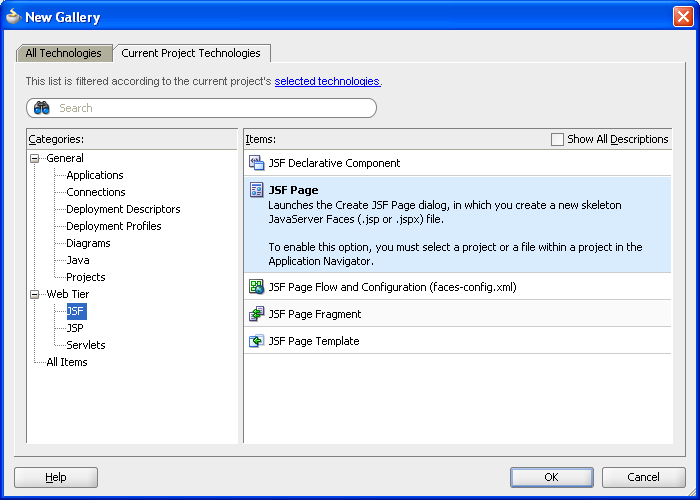Switch to the All Technologies tab

pos(63,53)
